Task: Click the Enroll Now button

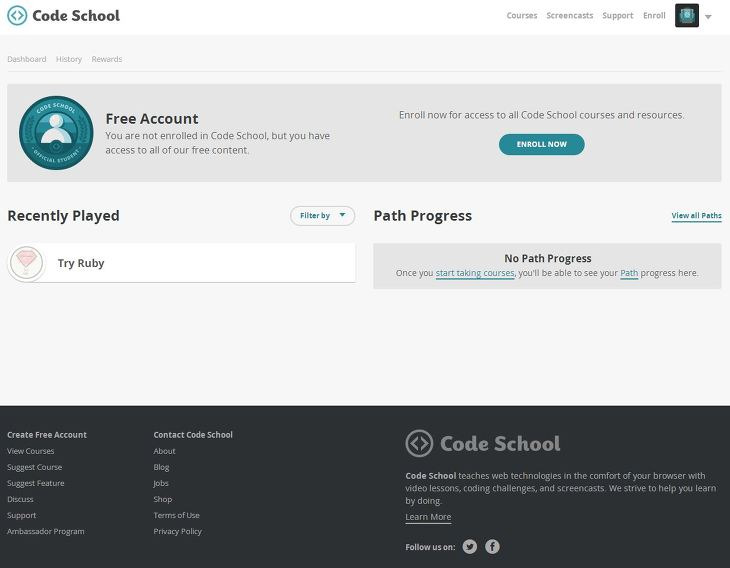Action: point(541,144)
